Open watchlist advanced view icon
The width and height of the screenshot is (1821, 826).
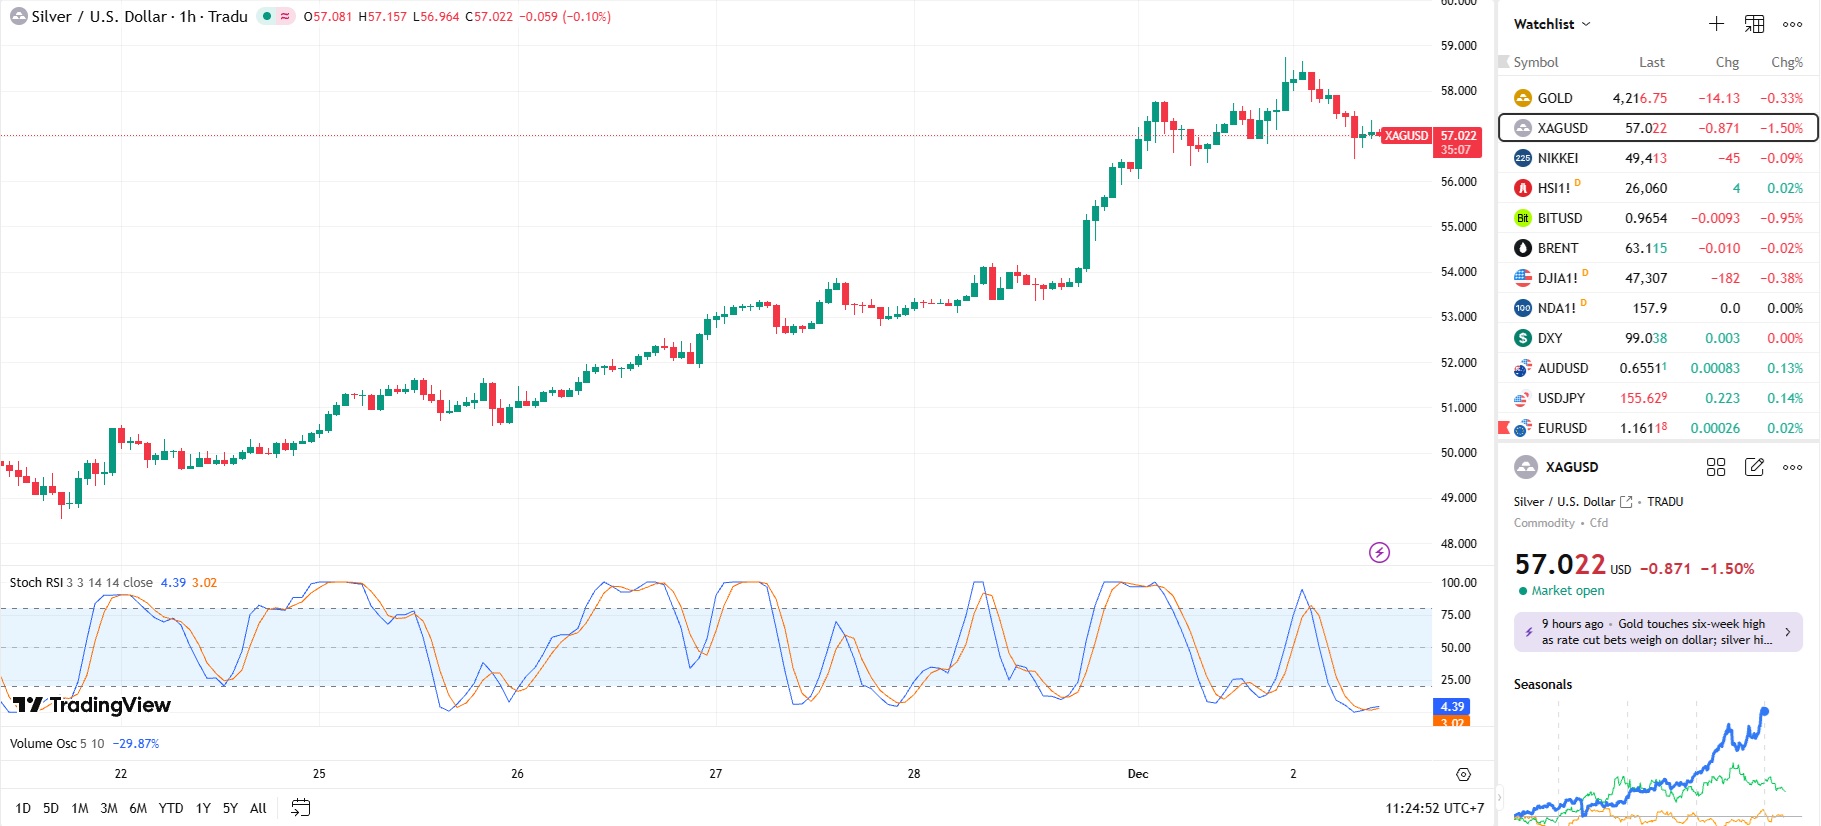(x=1754, y=24)
